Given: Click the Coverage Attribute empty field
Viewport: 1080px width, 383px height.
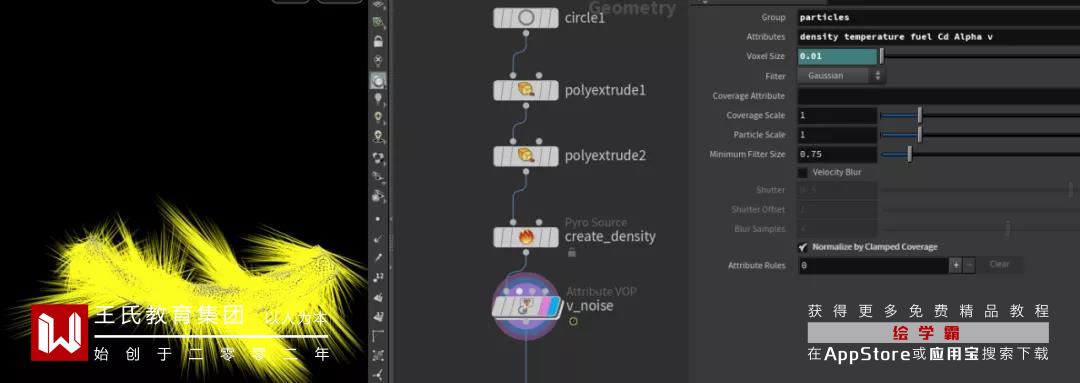Looking at the screenshot, I should 939,96.
